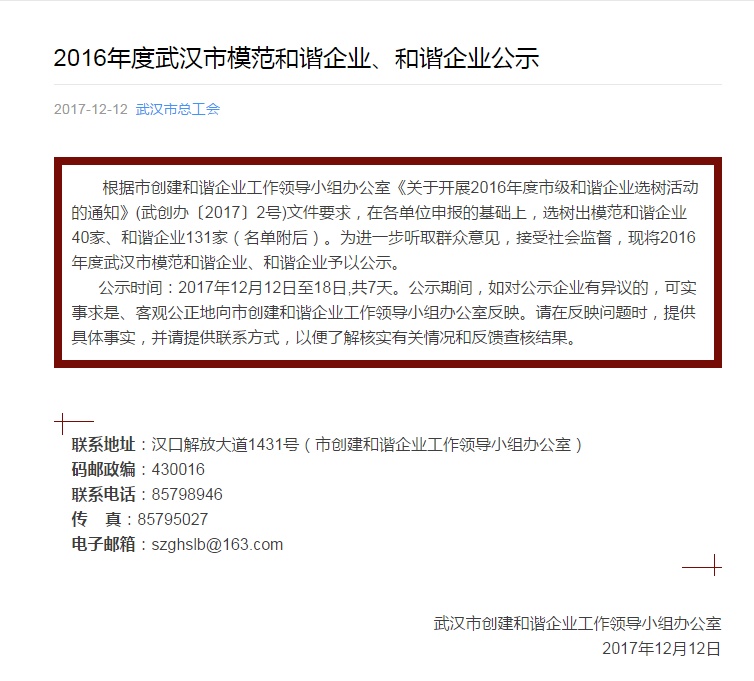Image resolution: width=754 pixels, height=681 pixels.
Task: Click the 联系地址 label
Action: point(103,444)
